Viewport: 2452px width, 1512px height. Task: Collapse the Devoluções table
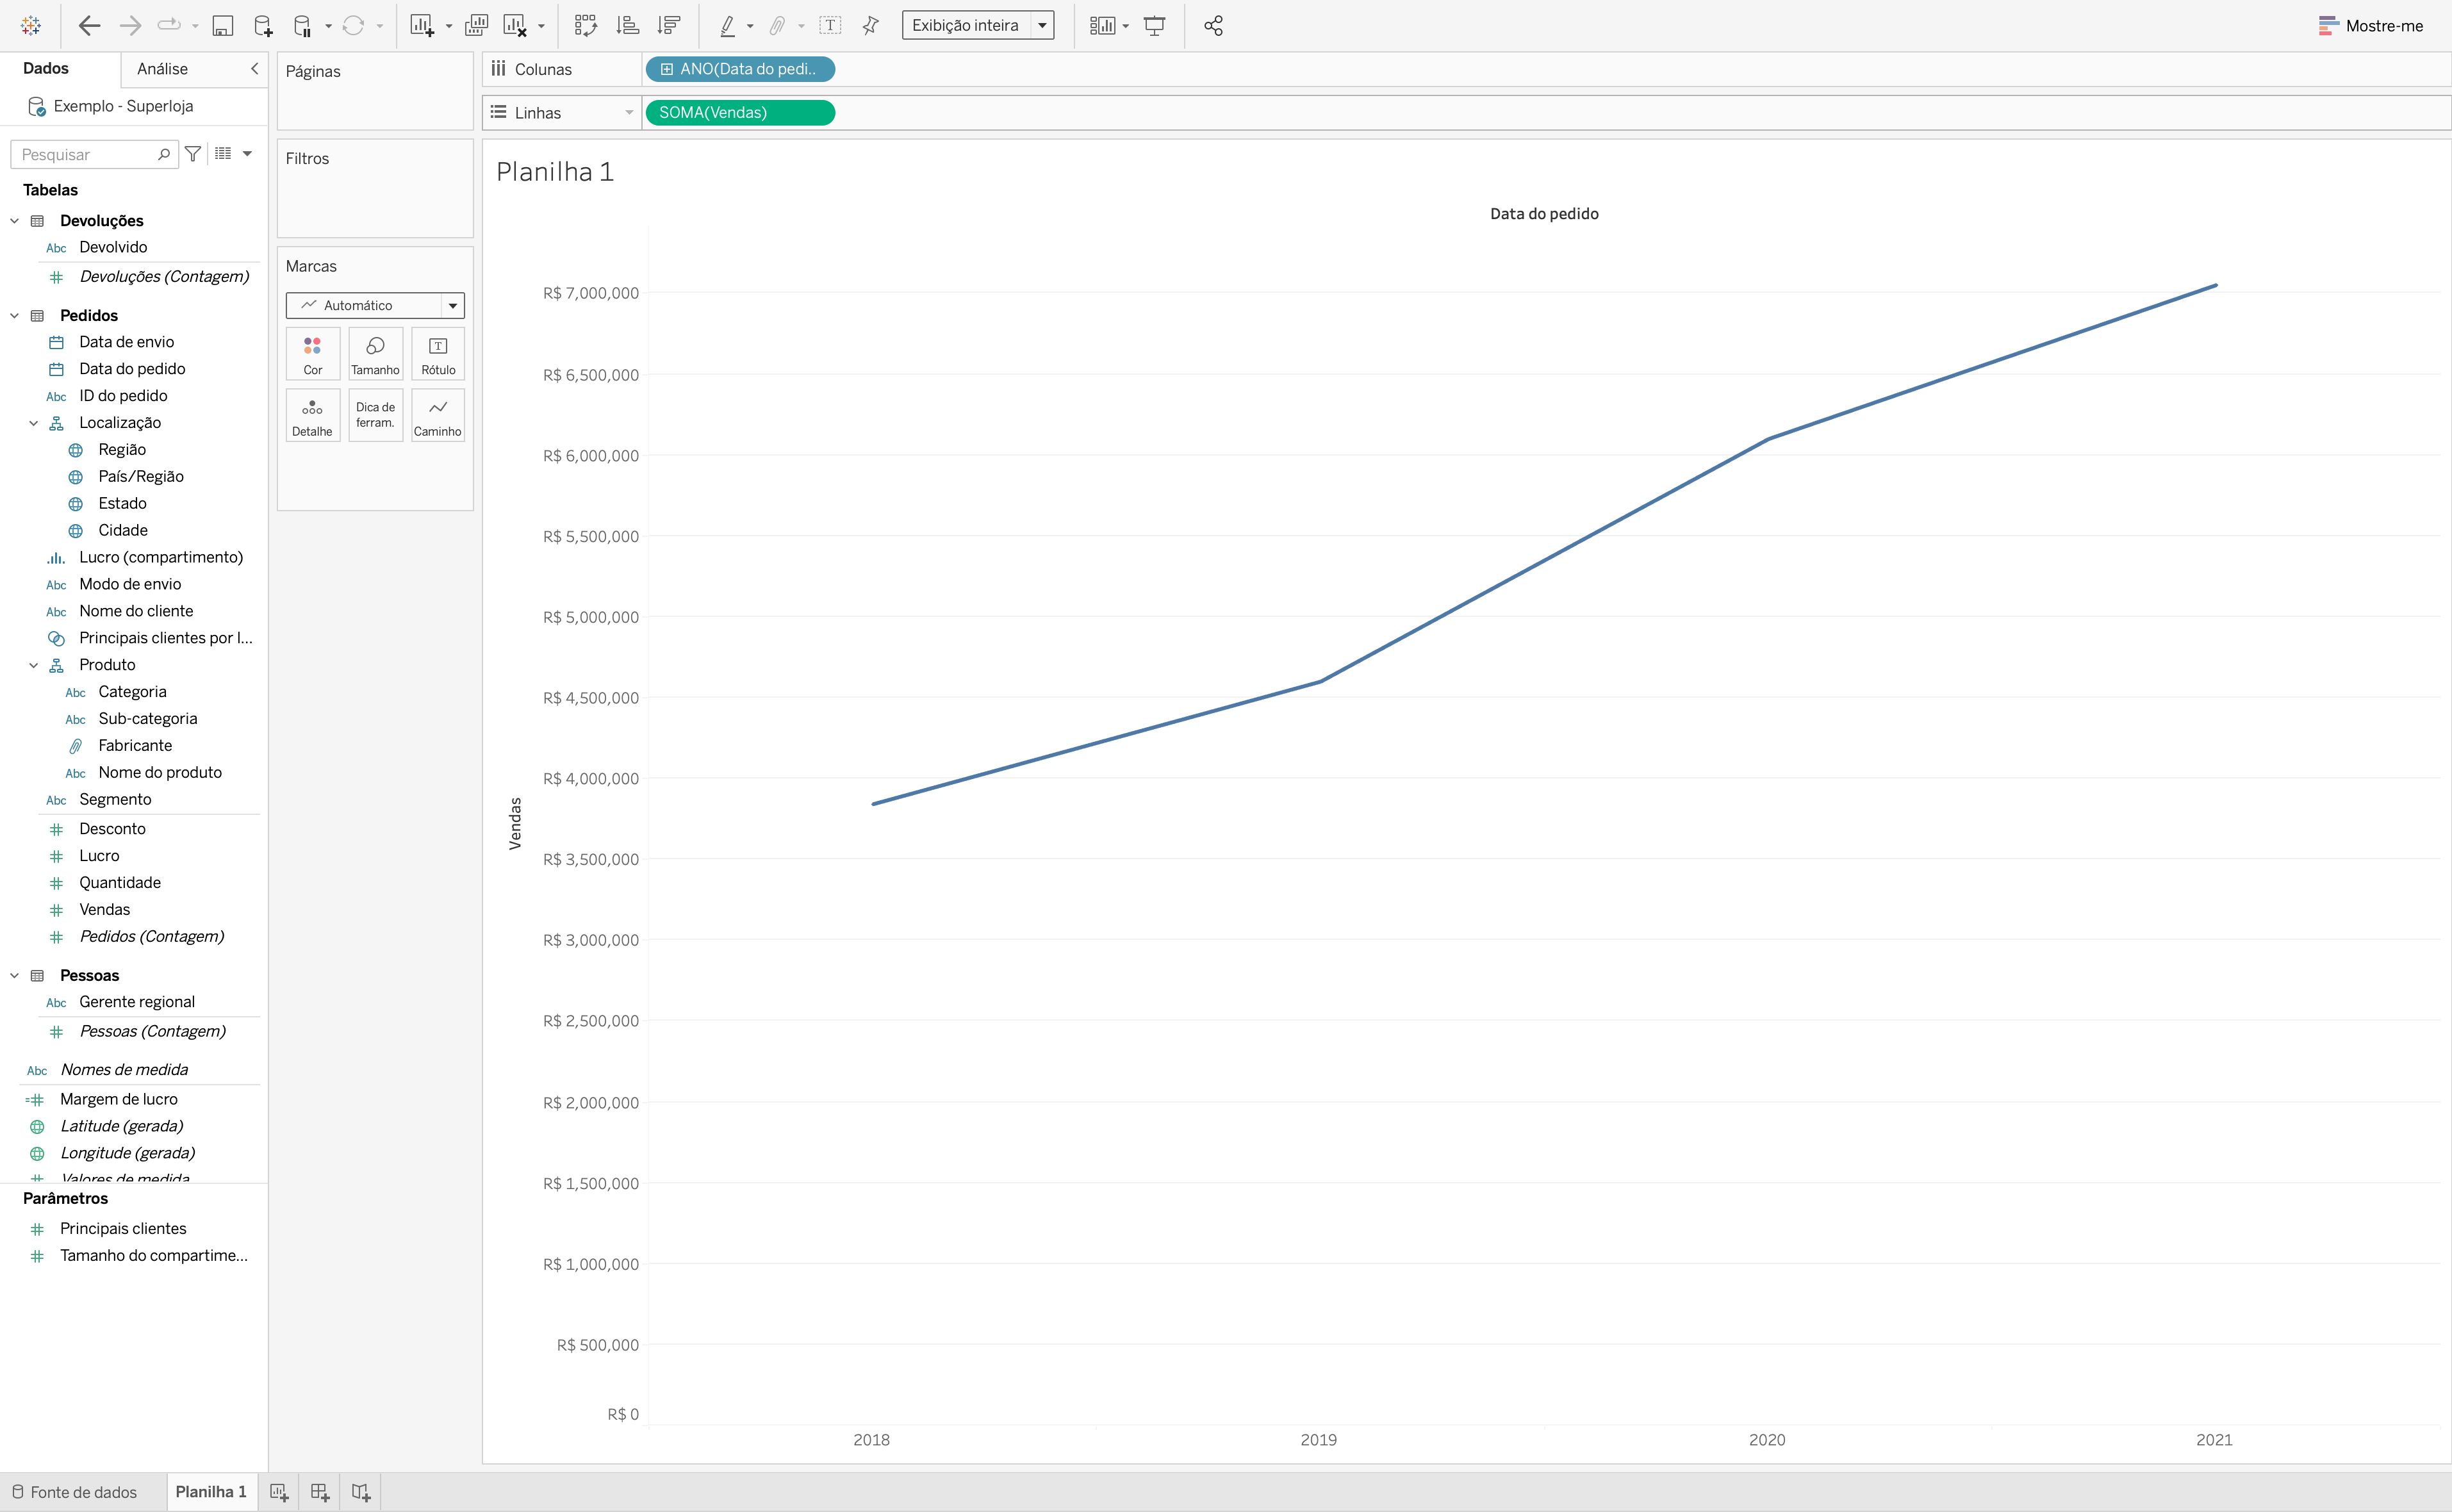click(14, 221)
